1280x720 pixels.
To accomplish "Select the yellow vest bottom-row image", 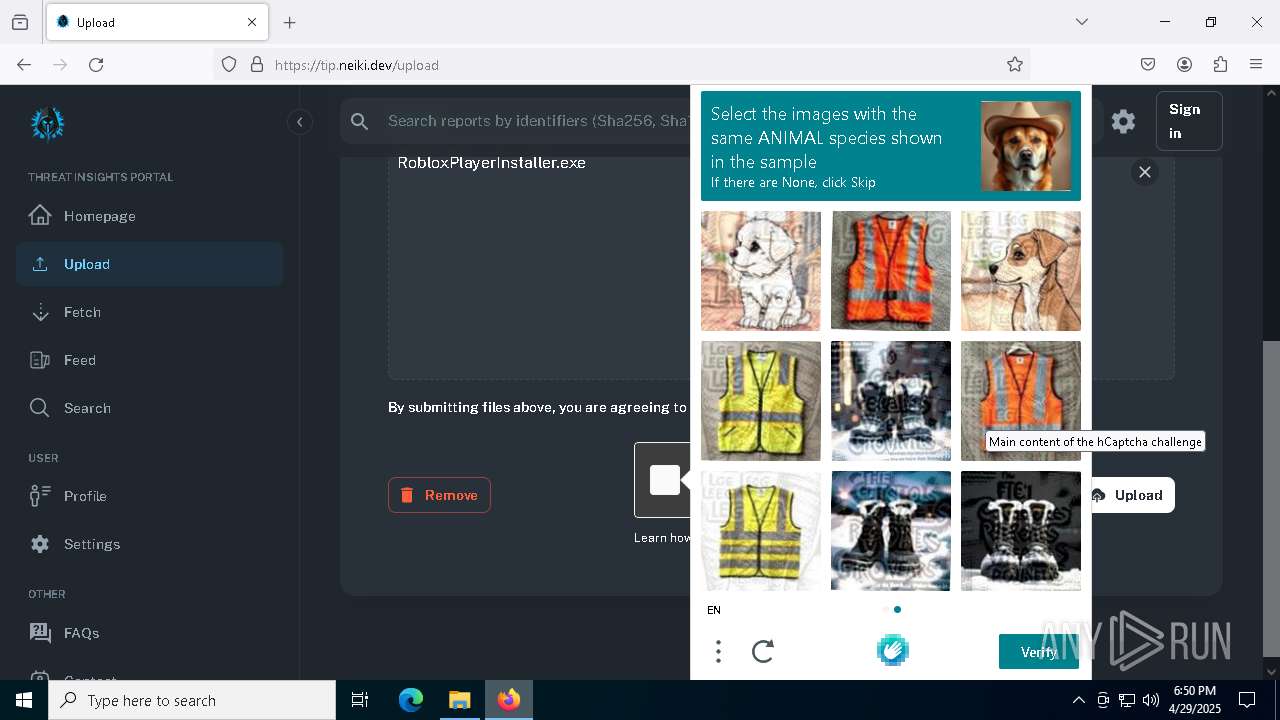I will pos(761,531).
